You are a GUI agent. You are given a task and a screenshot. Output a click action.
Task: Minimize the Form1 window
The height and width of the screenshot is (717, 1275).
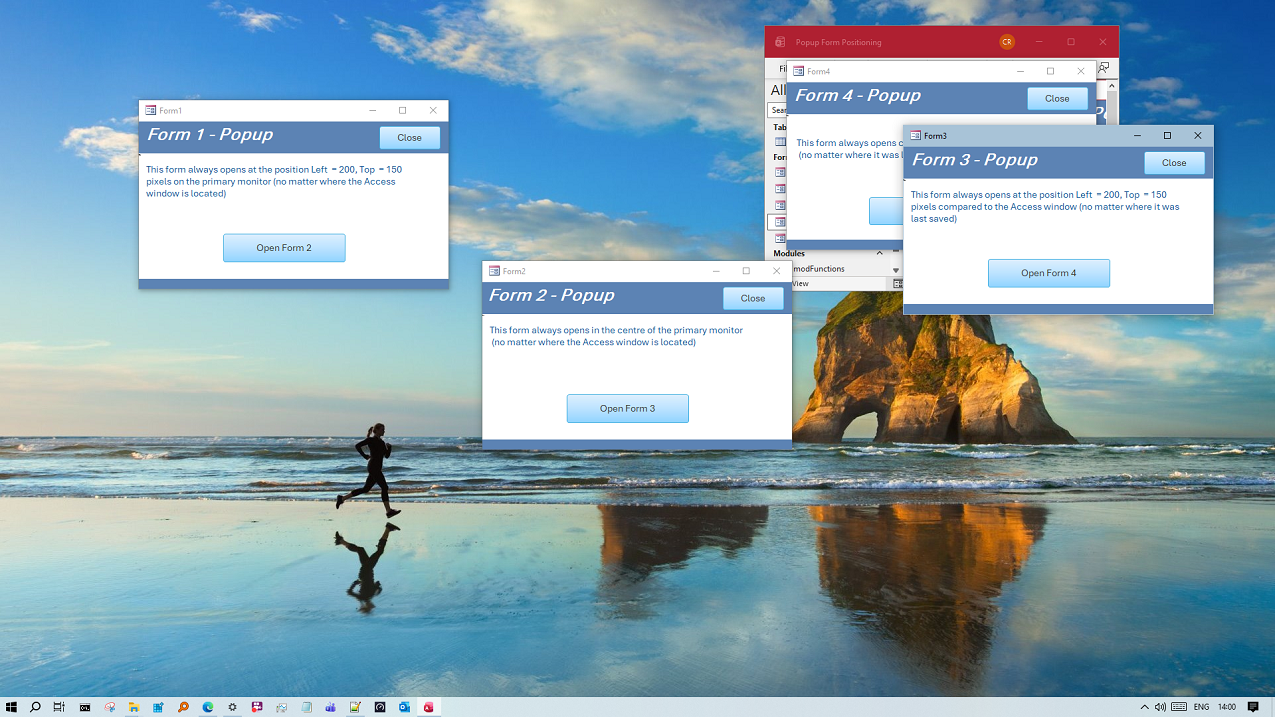tap(372, 110)
